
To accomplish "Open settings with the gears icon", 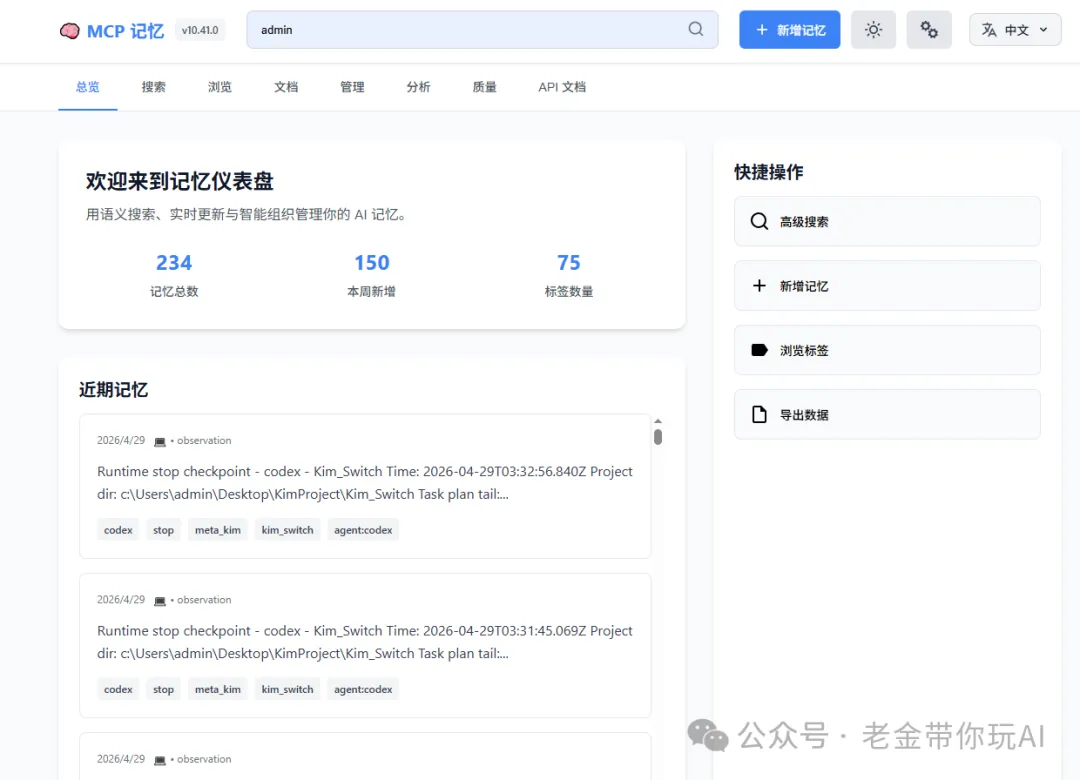I will [929, 30].
